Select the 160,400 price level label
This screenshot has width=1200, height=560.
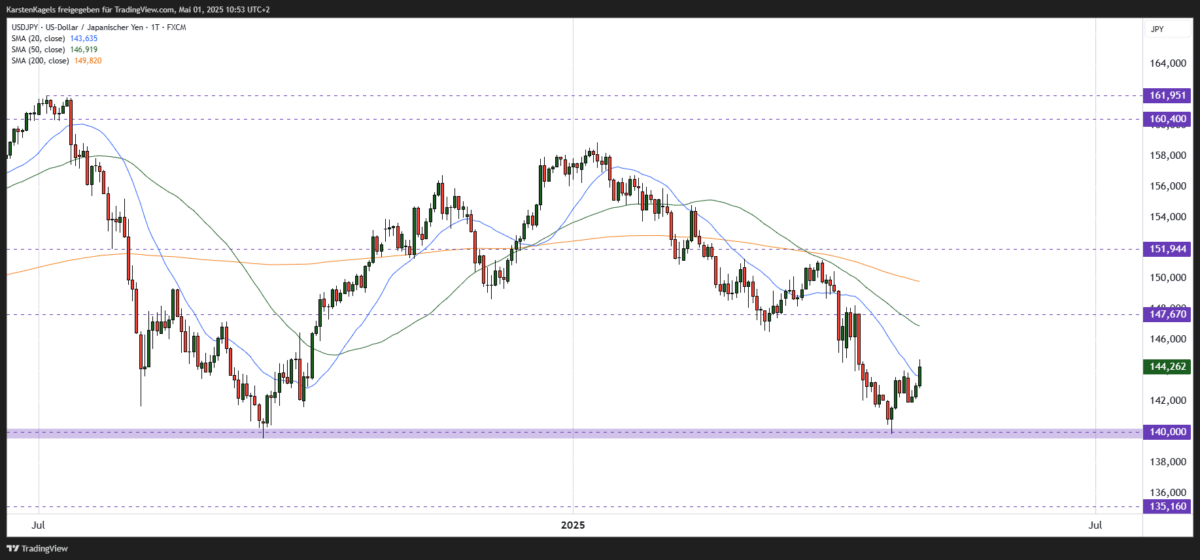(x=1167, y=119)
